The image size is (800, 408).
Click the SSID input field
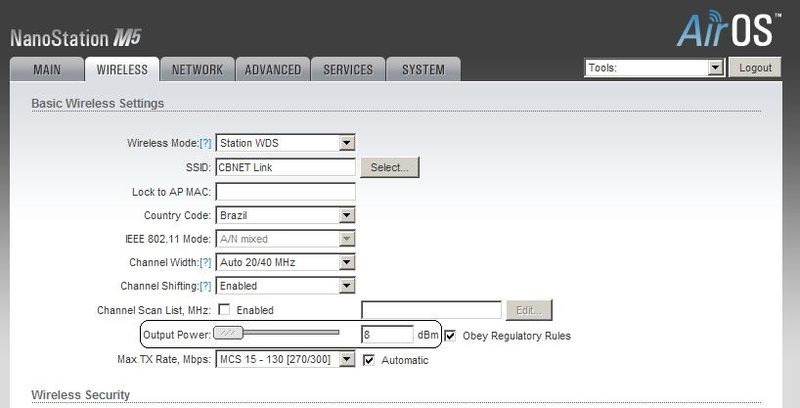tap(285, 167)
